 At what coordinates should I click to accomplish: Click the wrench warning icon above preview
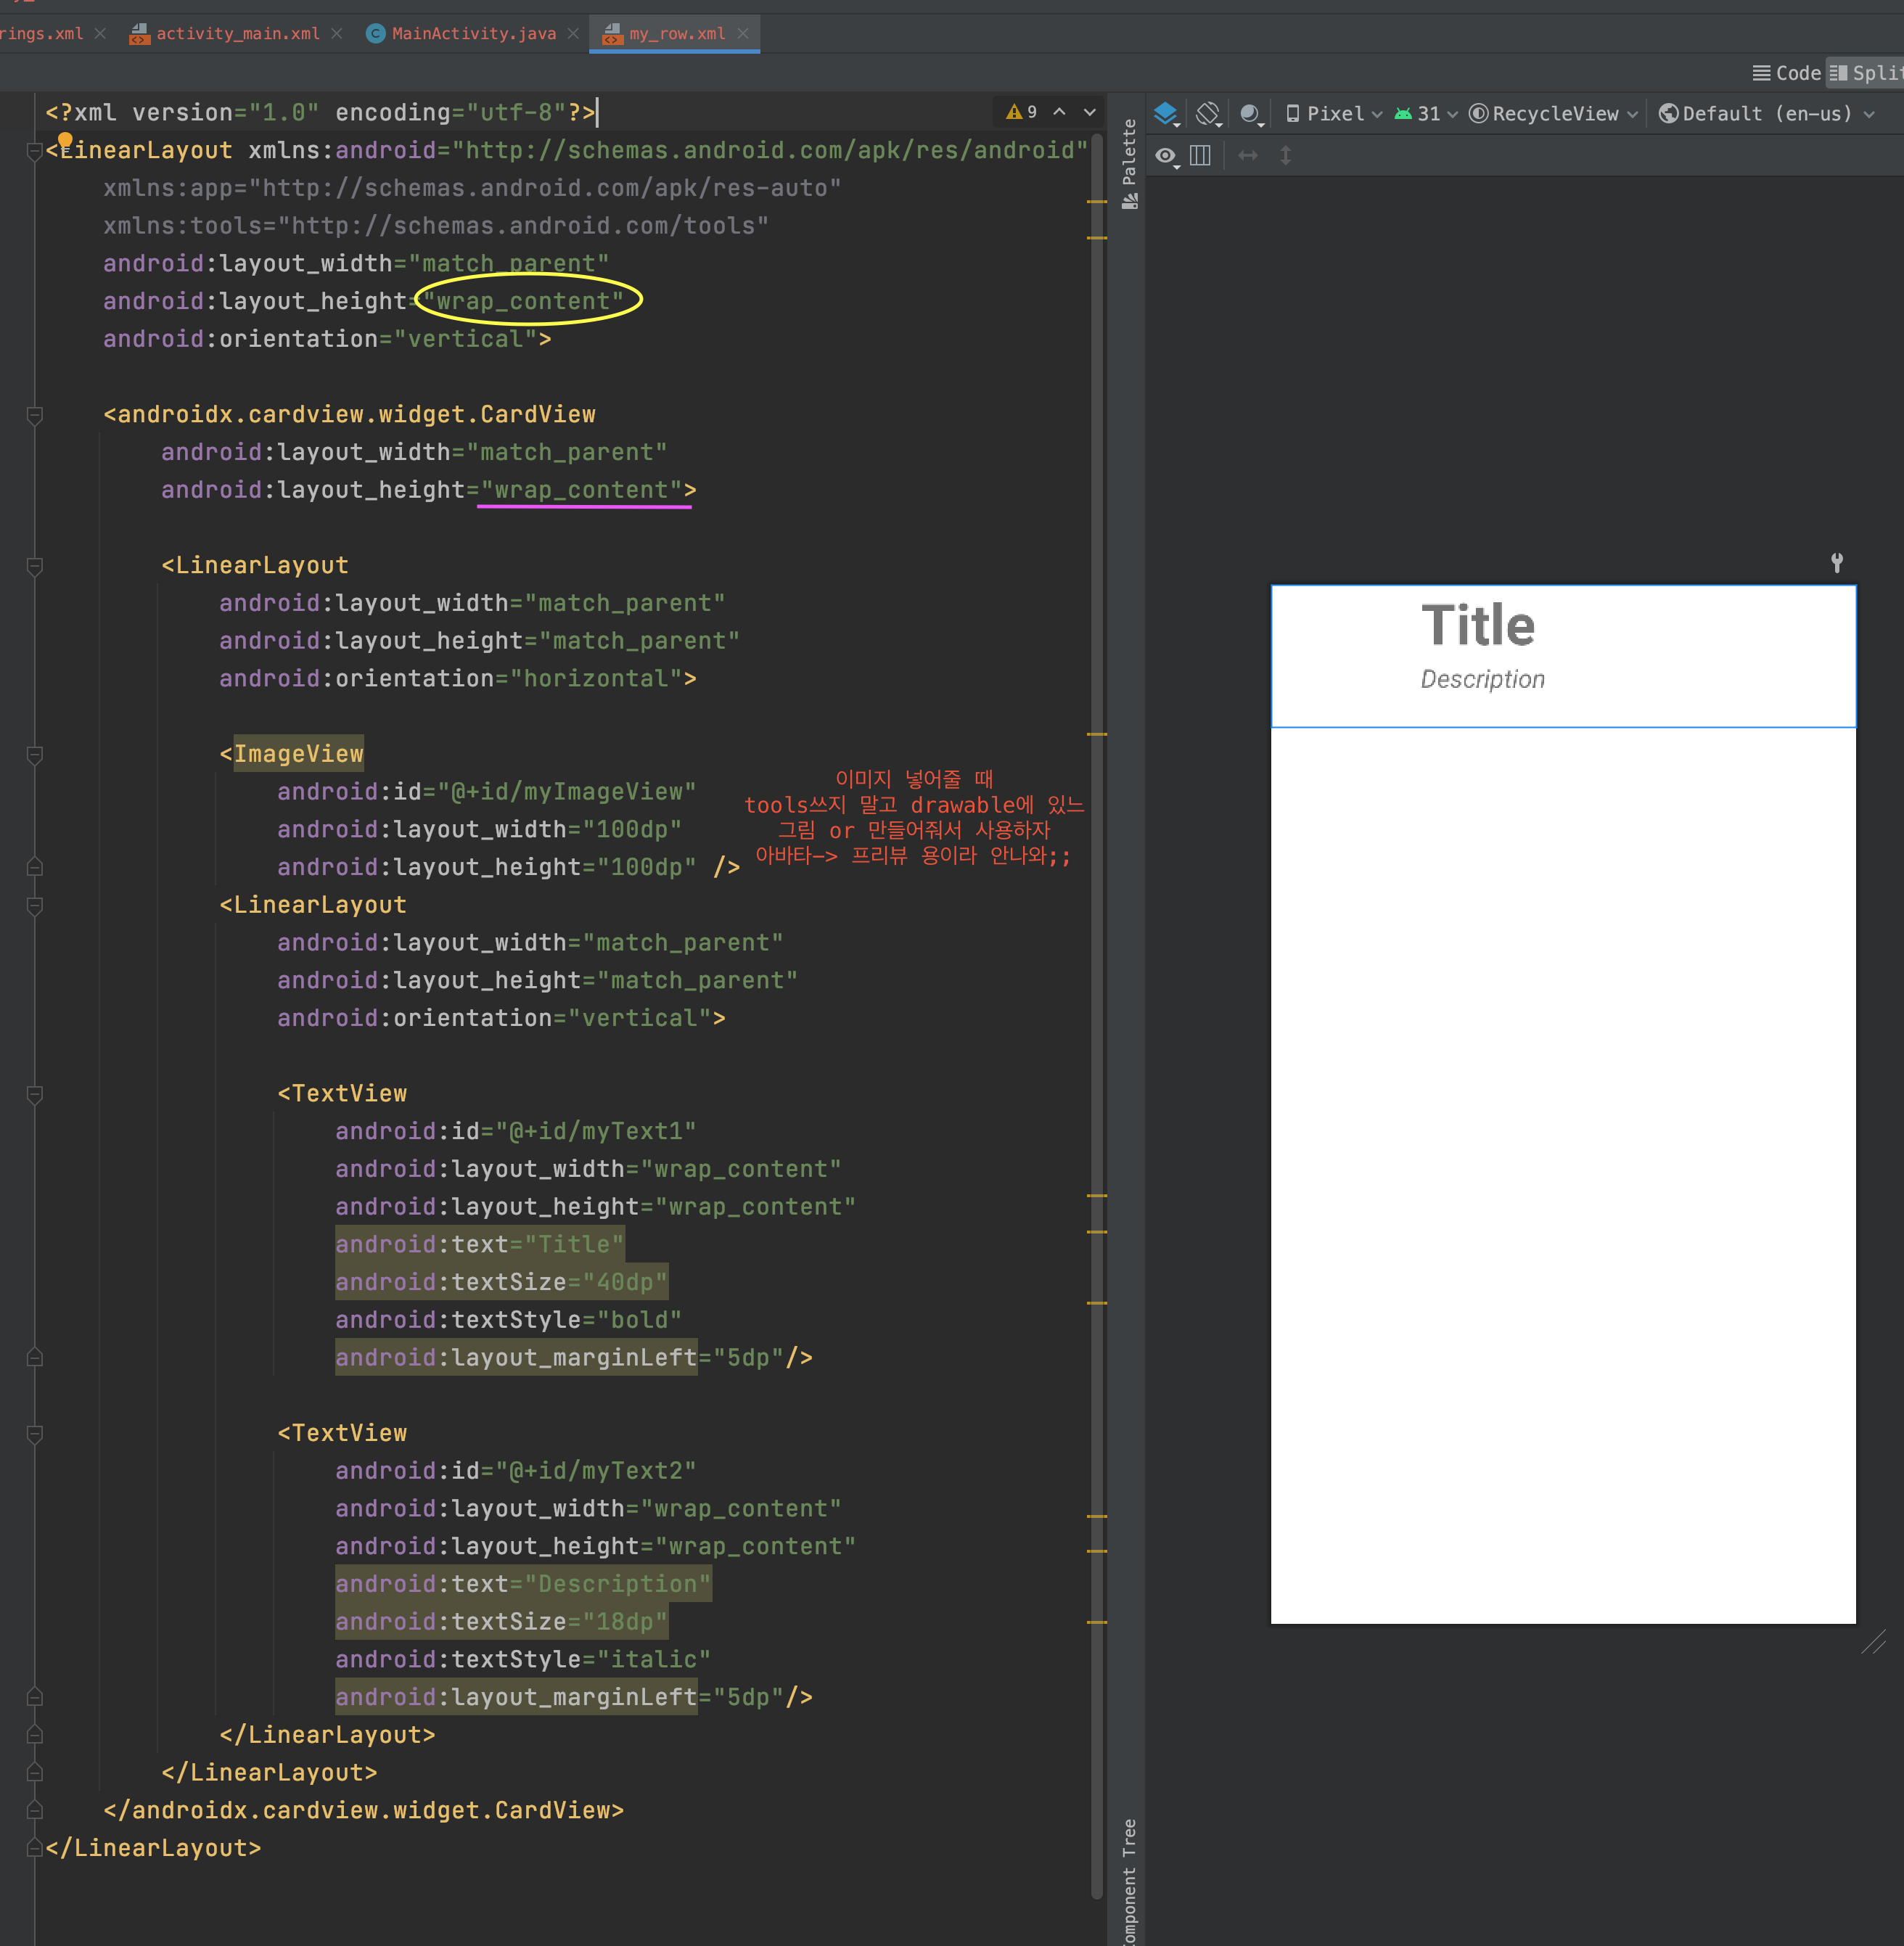1836,562
